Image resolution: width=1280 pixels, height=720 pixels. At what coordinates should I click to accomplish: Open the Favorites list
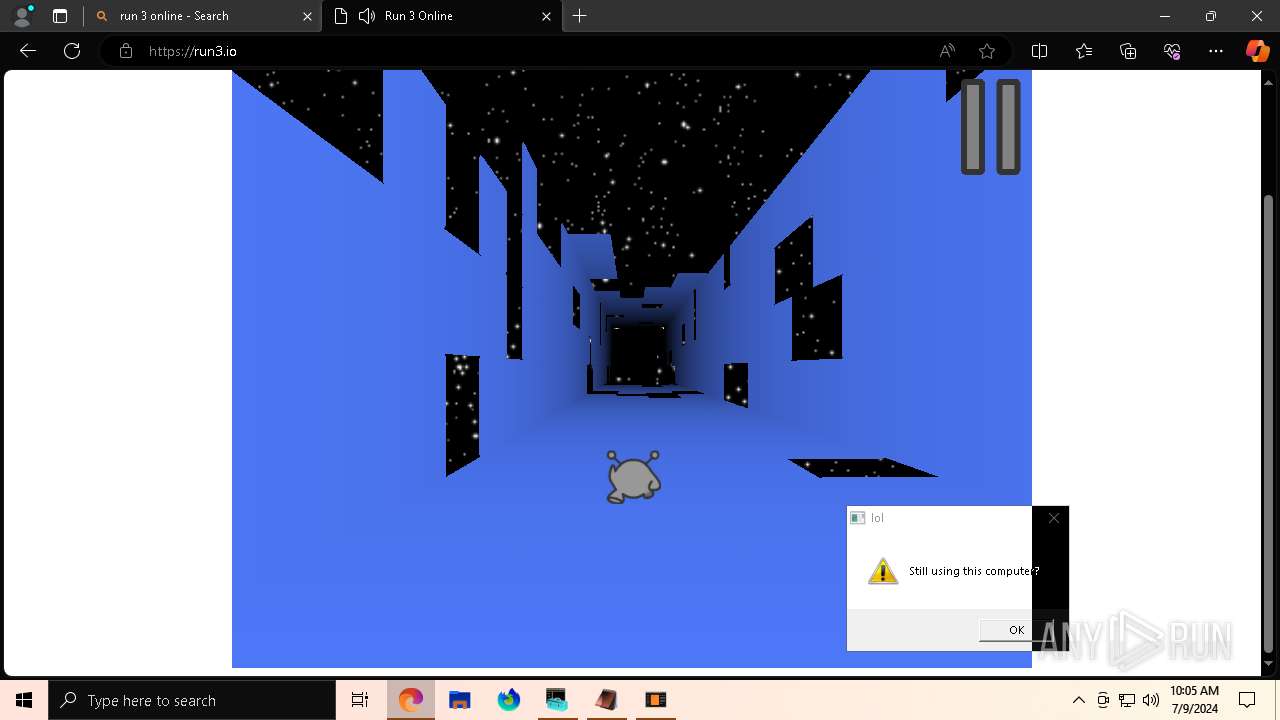tap(1084, 51)
